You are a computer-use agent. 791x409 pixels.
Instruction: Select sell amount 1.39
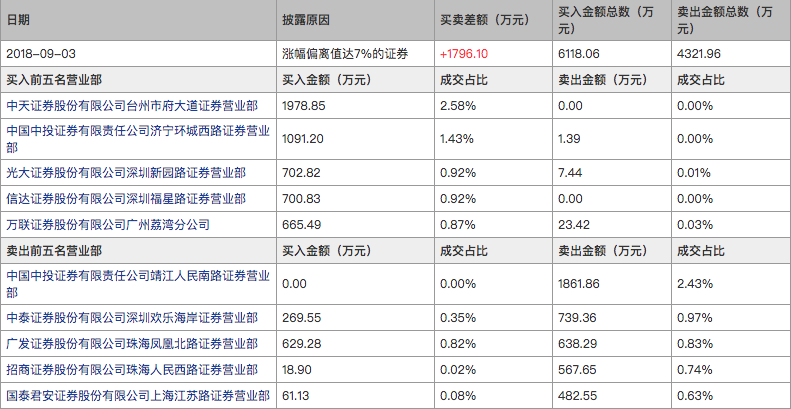[570, 139]
